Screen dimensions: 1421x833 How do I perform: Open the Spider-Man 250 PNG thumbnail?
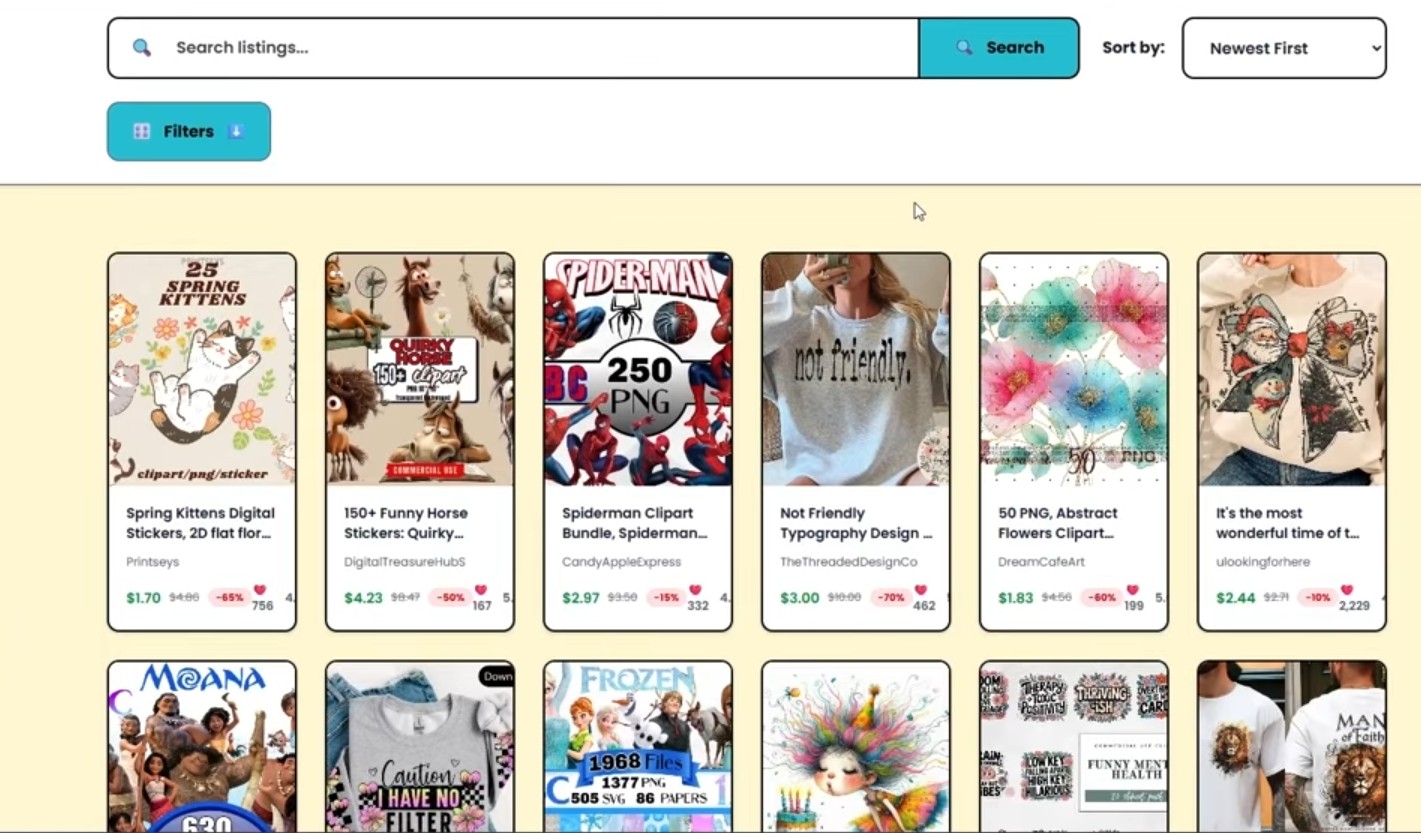tap(638, 369)
